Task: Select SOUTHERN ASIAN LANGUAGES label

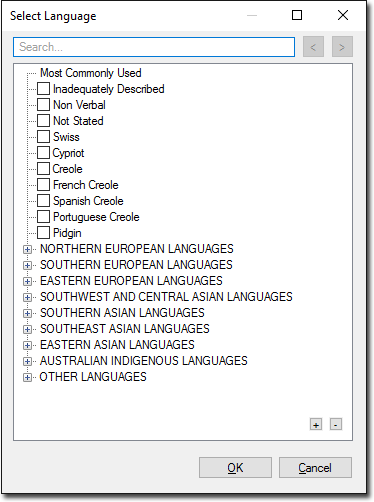Action: pyautogui.click(x=122, y=313)
